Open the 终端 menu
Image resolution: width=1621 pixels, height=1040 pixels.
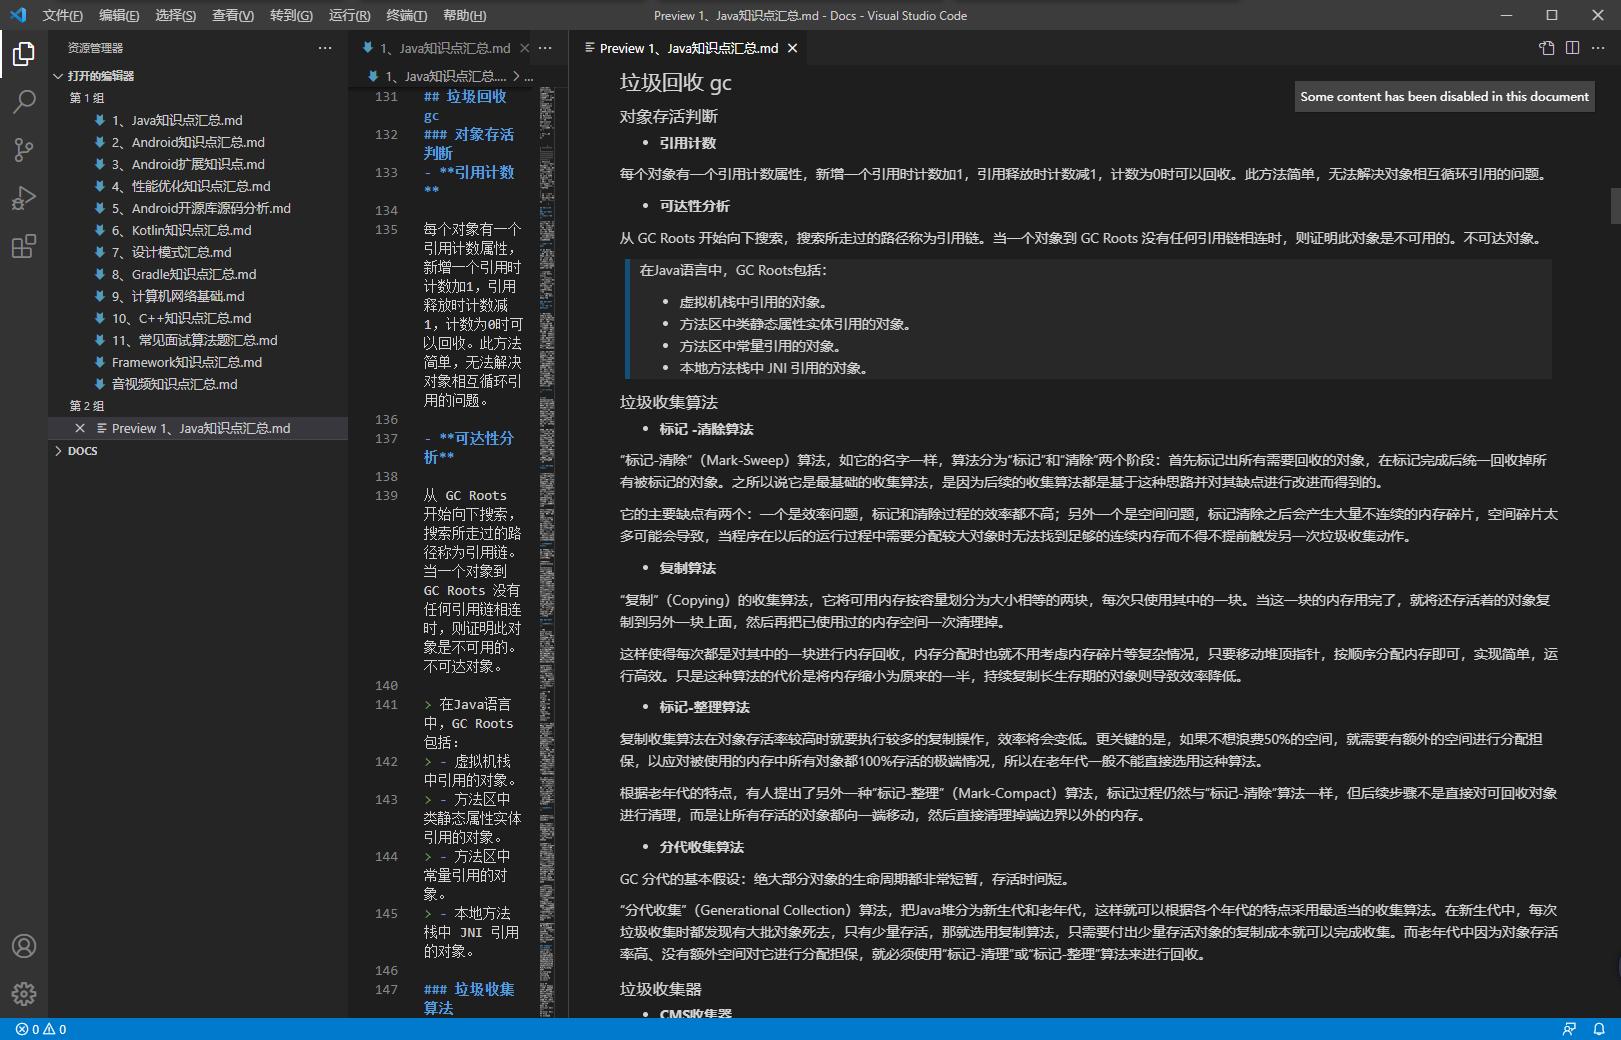405,15
